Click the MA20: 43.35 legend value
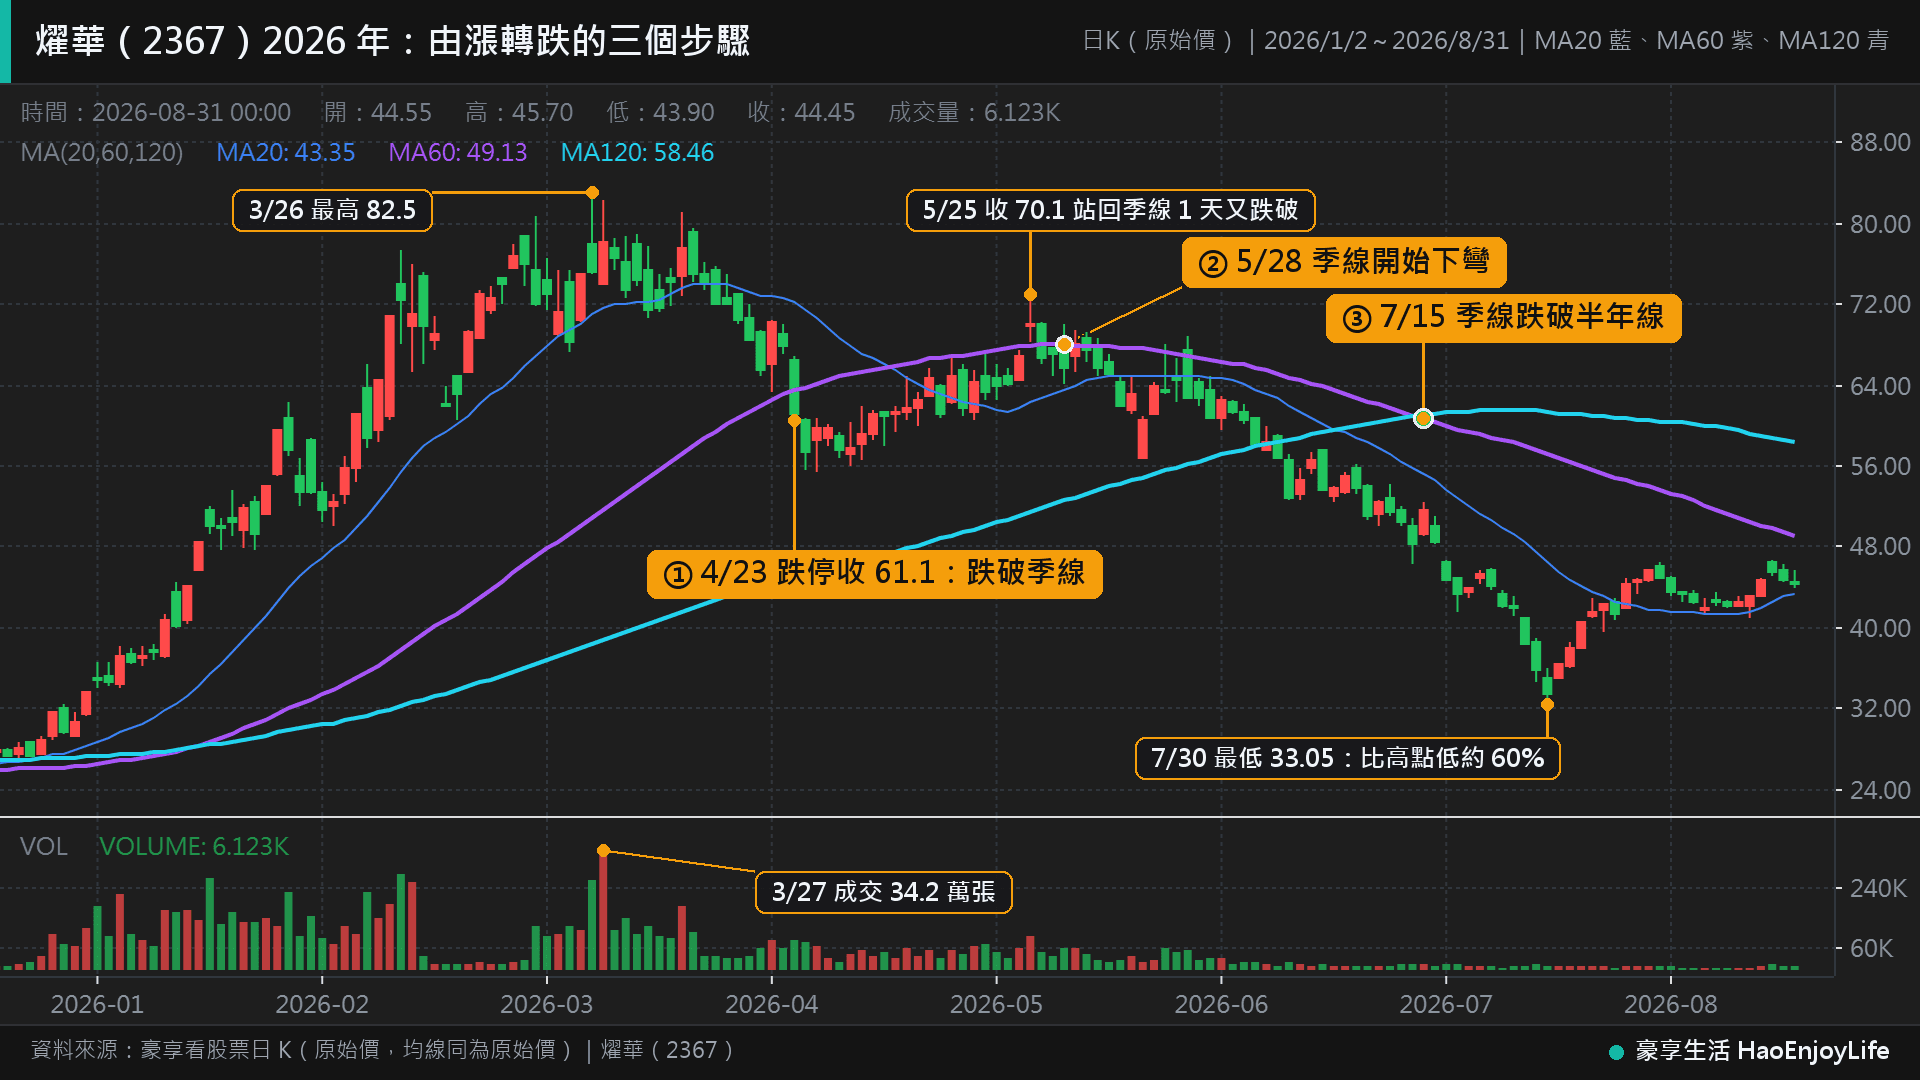1920x1080 pixels. 285,153
